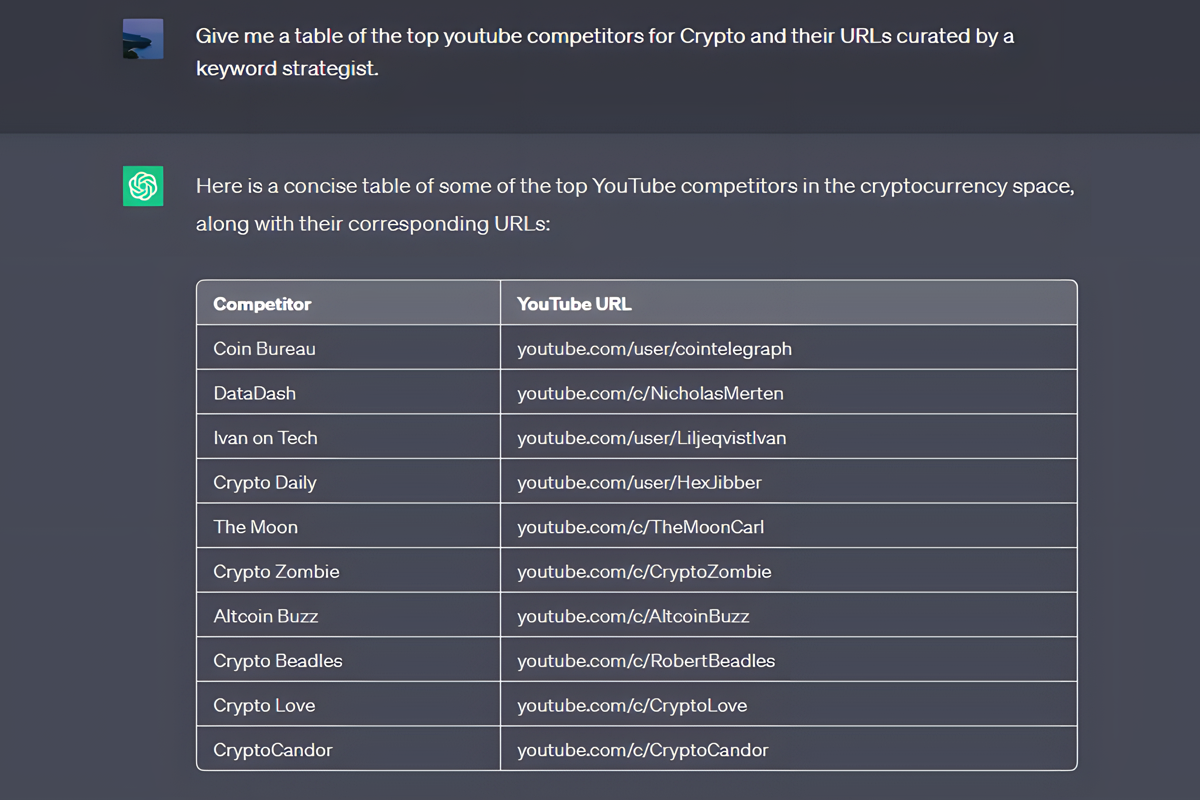Open the Coin Bureau YouTube URL
This screenshot has width=1200, height=800.
coord(654,348)
